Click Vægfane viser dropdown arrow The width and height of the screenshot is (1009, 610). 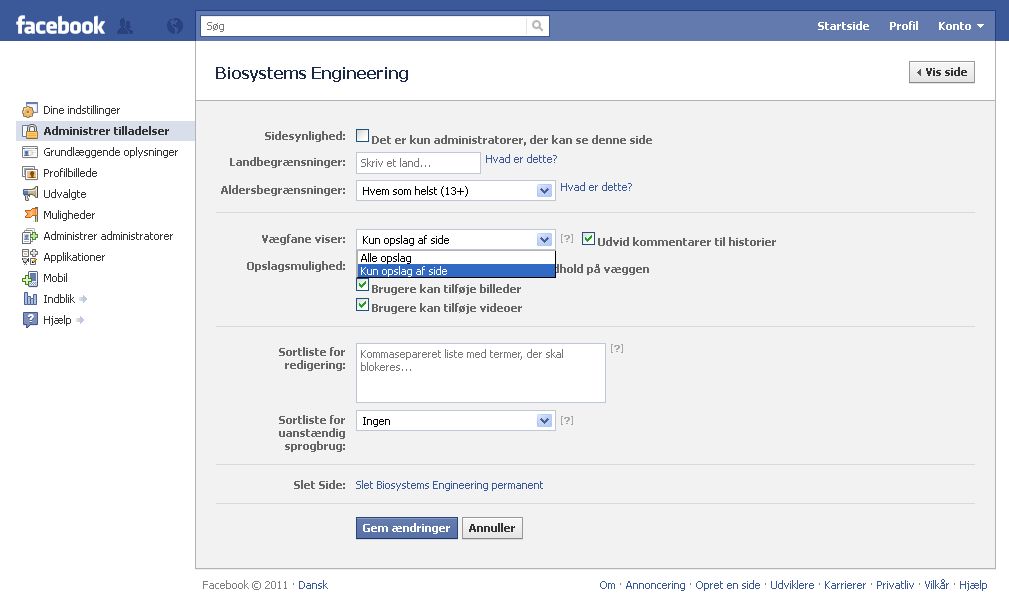[544, 240]
